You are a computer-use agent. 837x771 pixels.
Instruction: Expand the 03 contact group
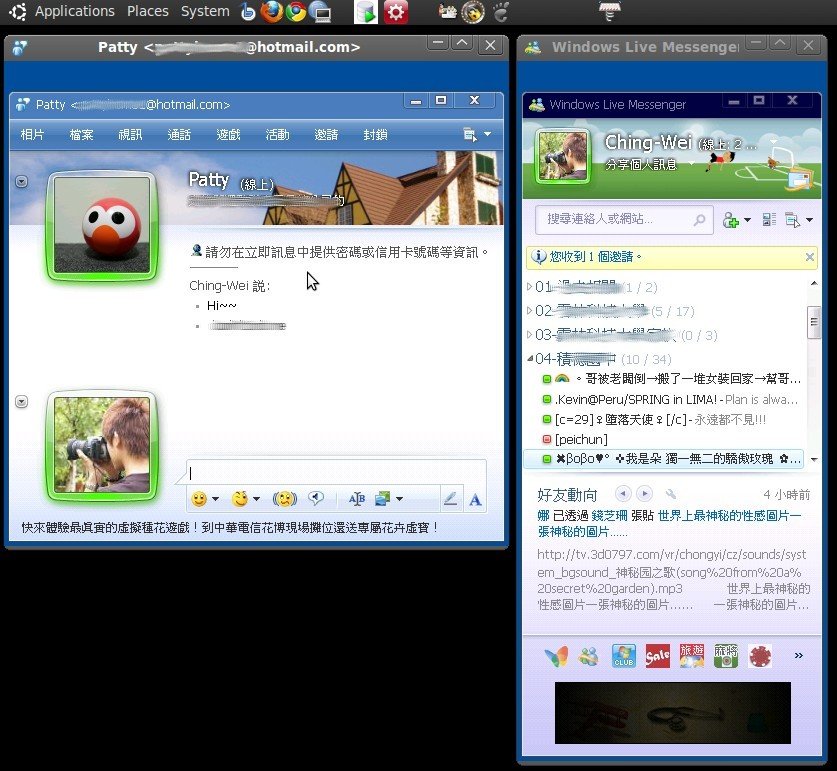(529, 335)
